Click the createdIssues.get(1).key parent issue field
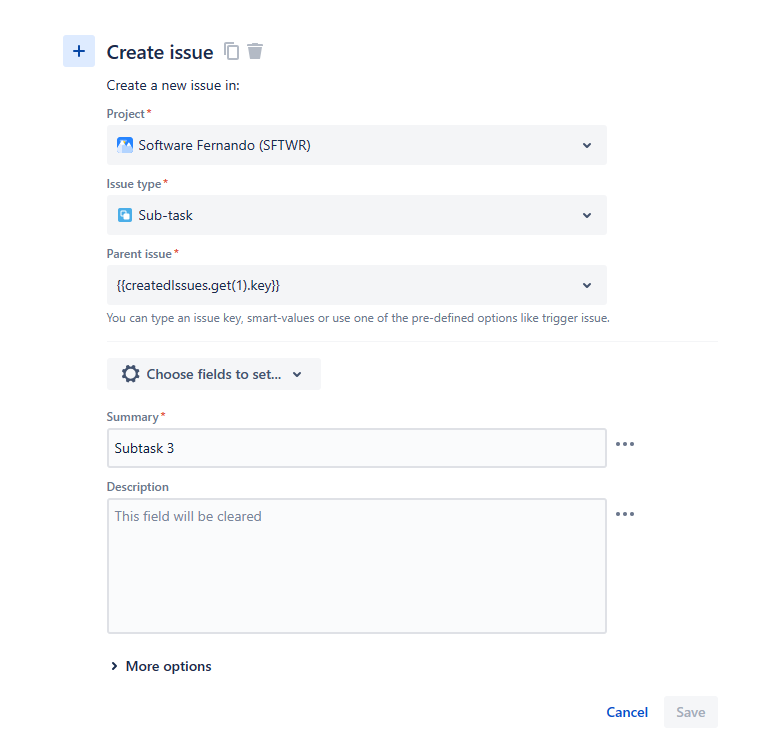 pyautogui.click(x=356, y=285)
